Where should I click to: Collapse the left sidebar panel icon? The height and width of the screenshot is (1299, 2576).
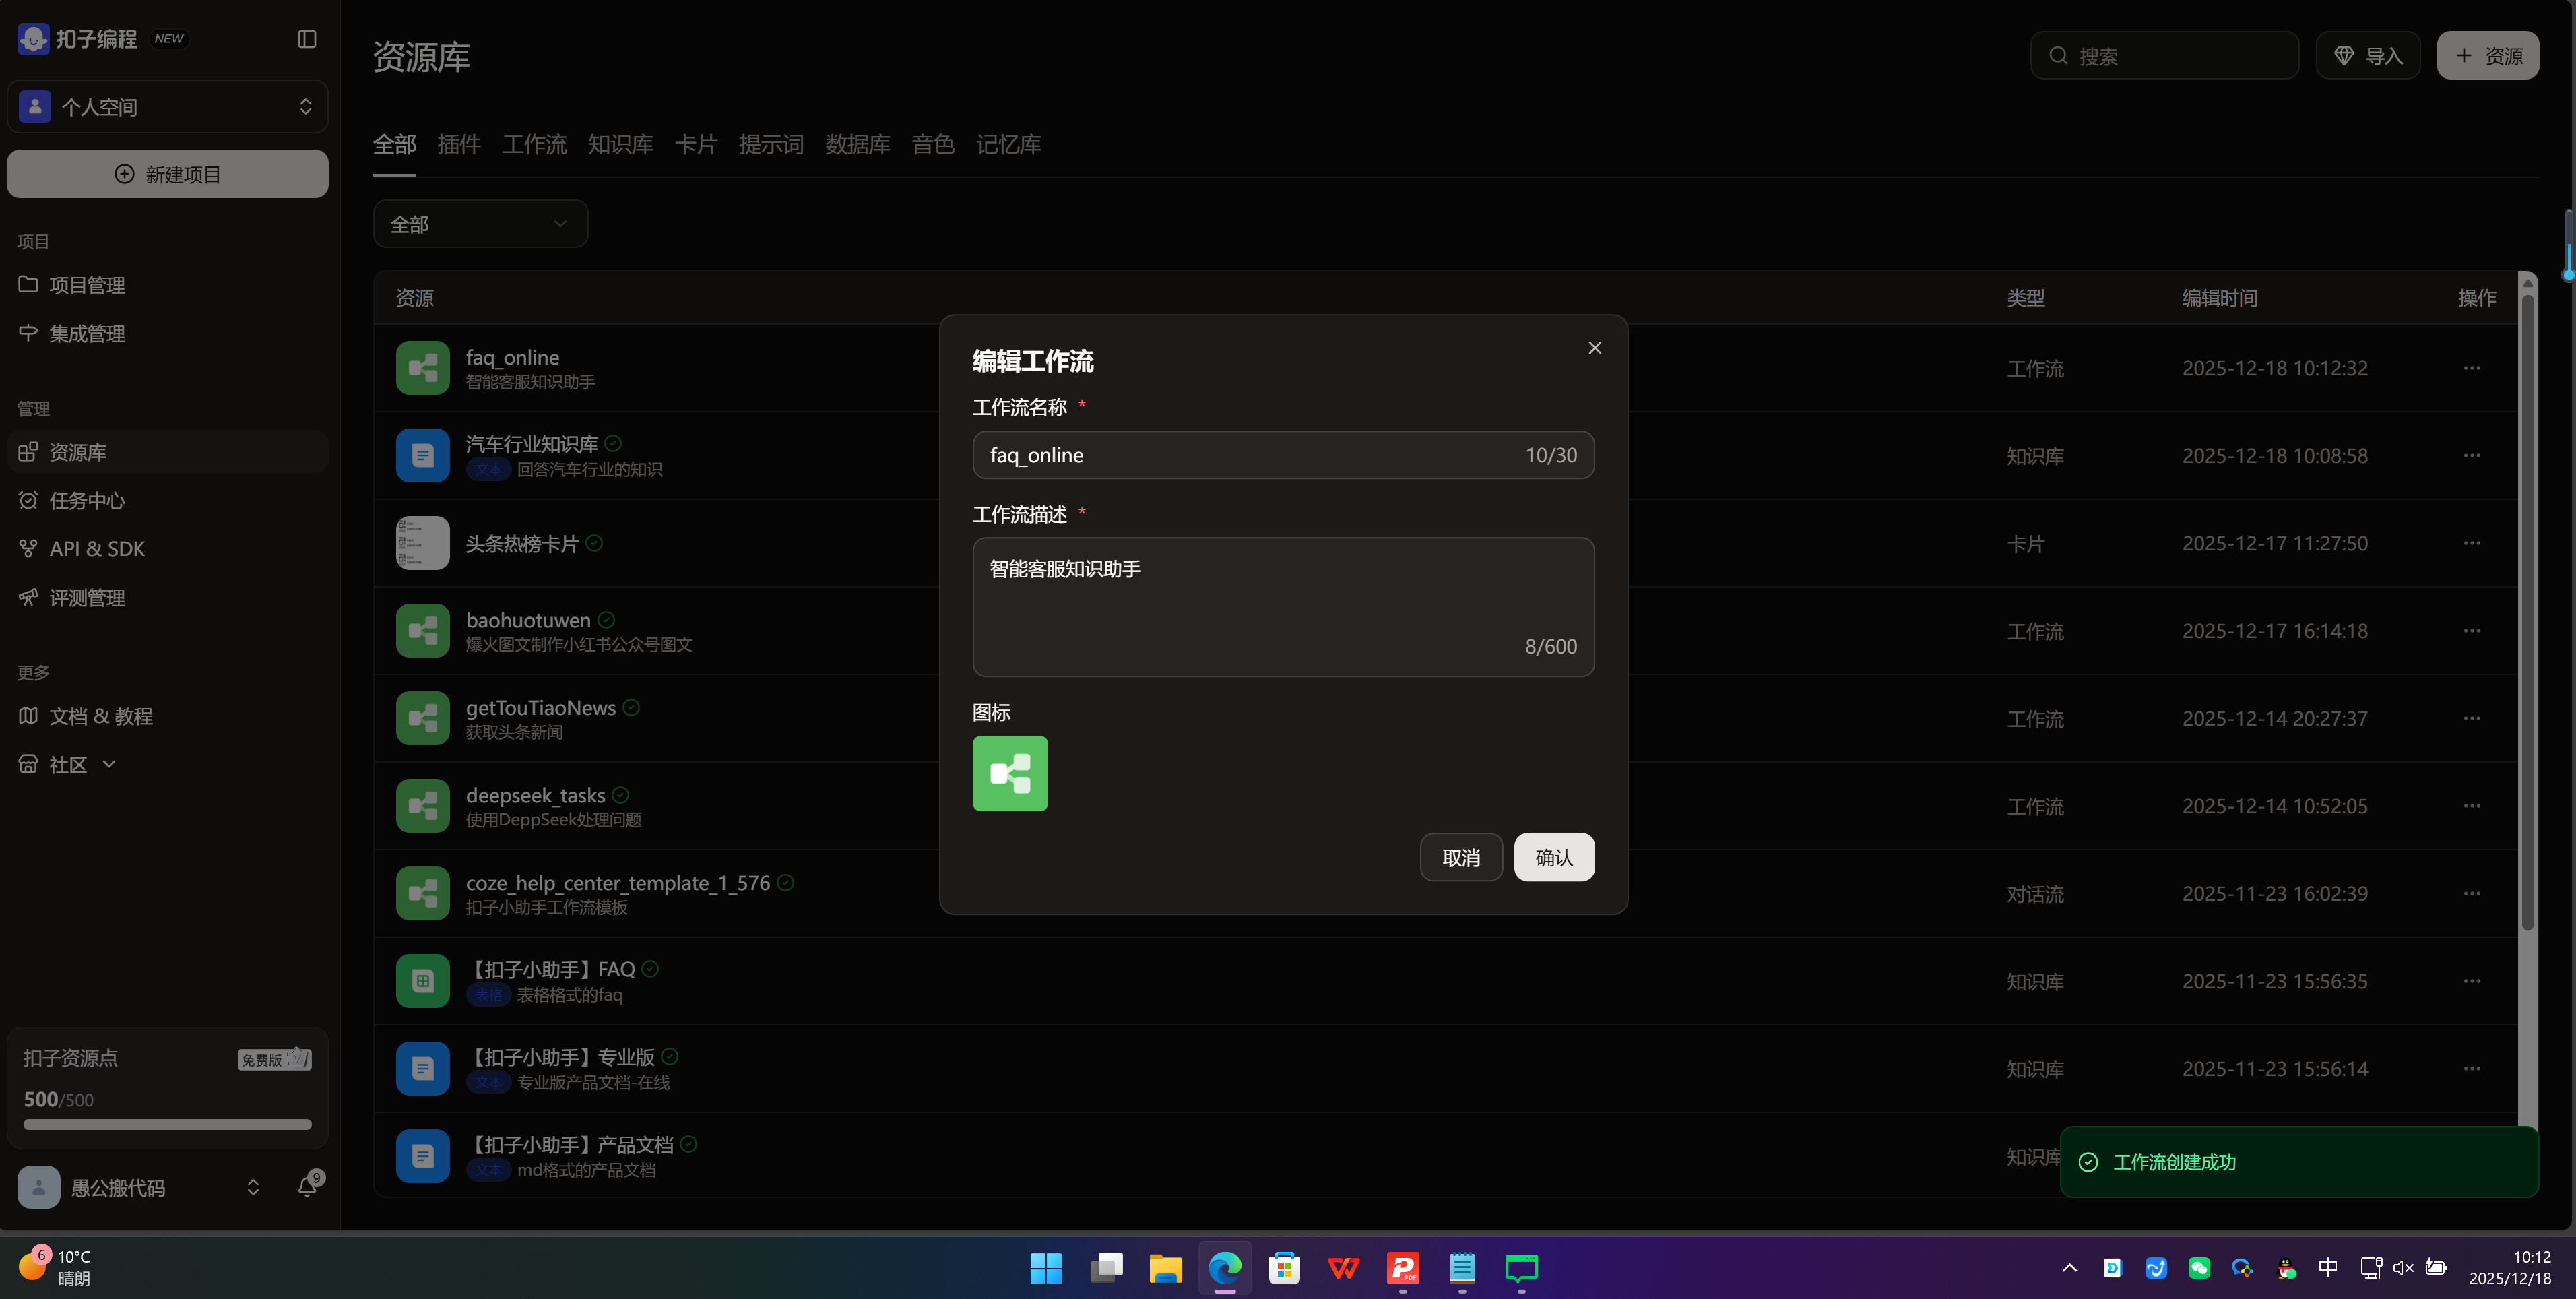tap(307, 39)
